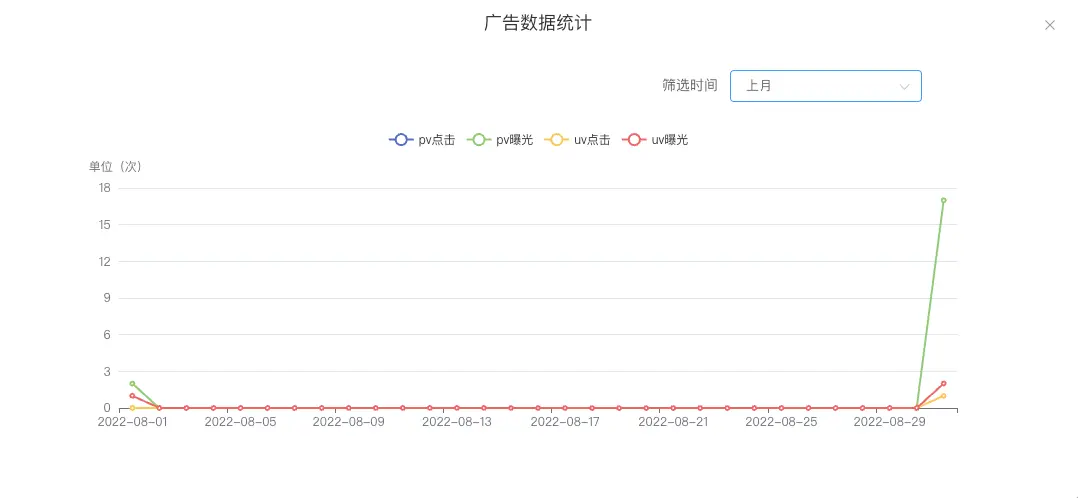Click the green pv曝光 point on 2022-08-01

[132, 383]
